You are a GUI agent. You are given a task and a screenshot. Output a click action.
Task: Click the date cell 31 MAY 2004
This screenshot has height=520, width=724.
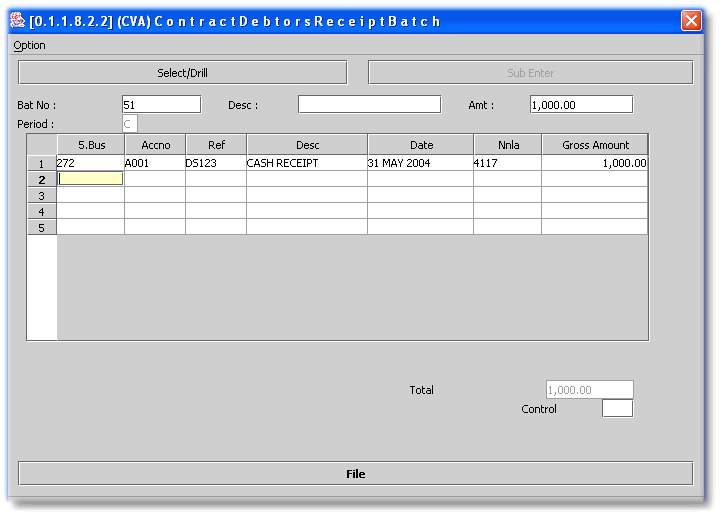(420, 163)
